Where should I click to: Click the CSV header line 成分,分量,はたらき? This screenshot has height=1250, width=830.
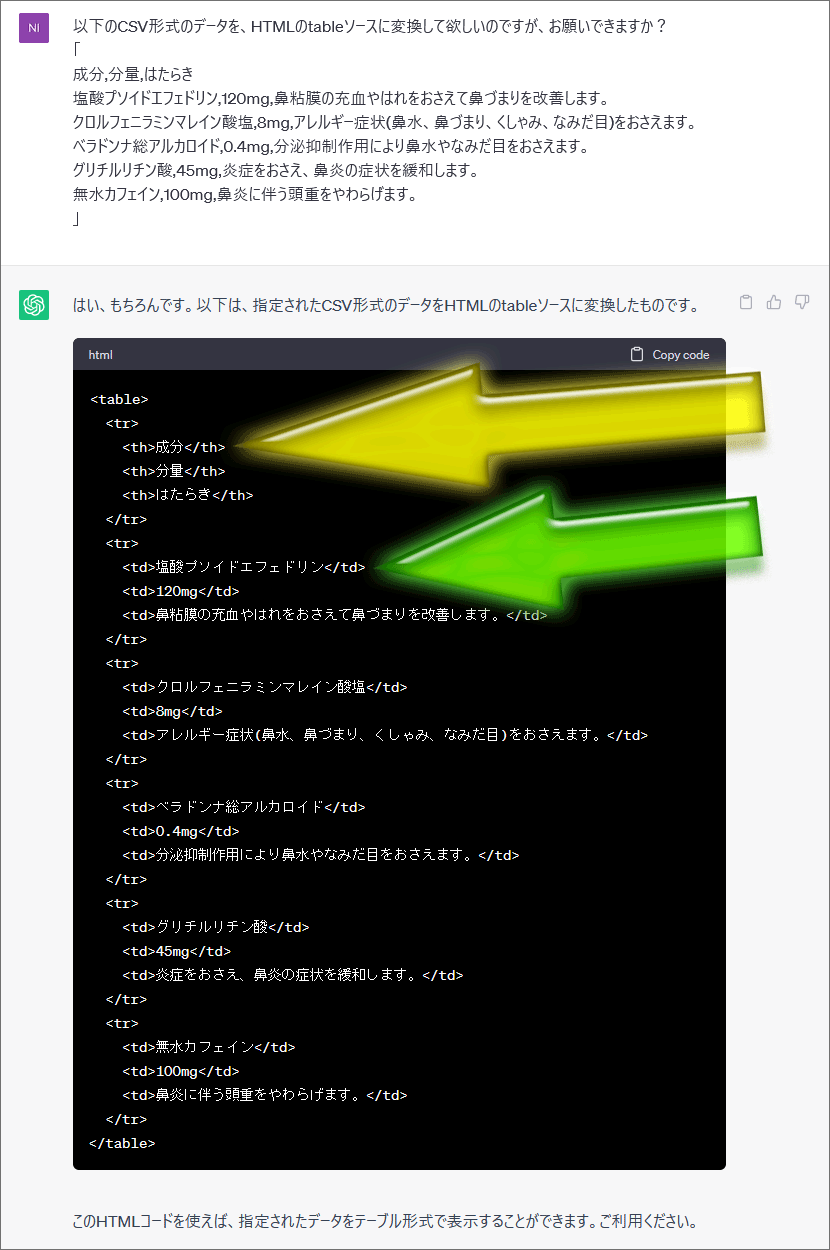point(134,75)
